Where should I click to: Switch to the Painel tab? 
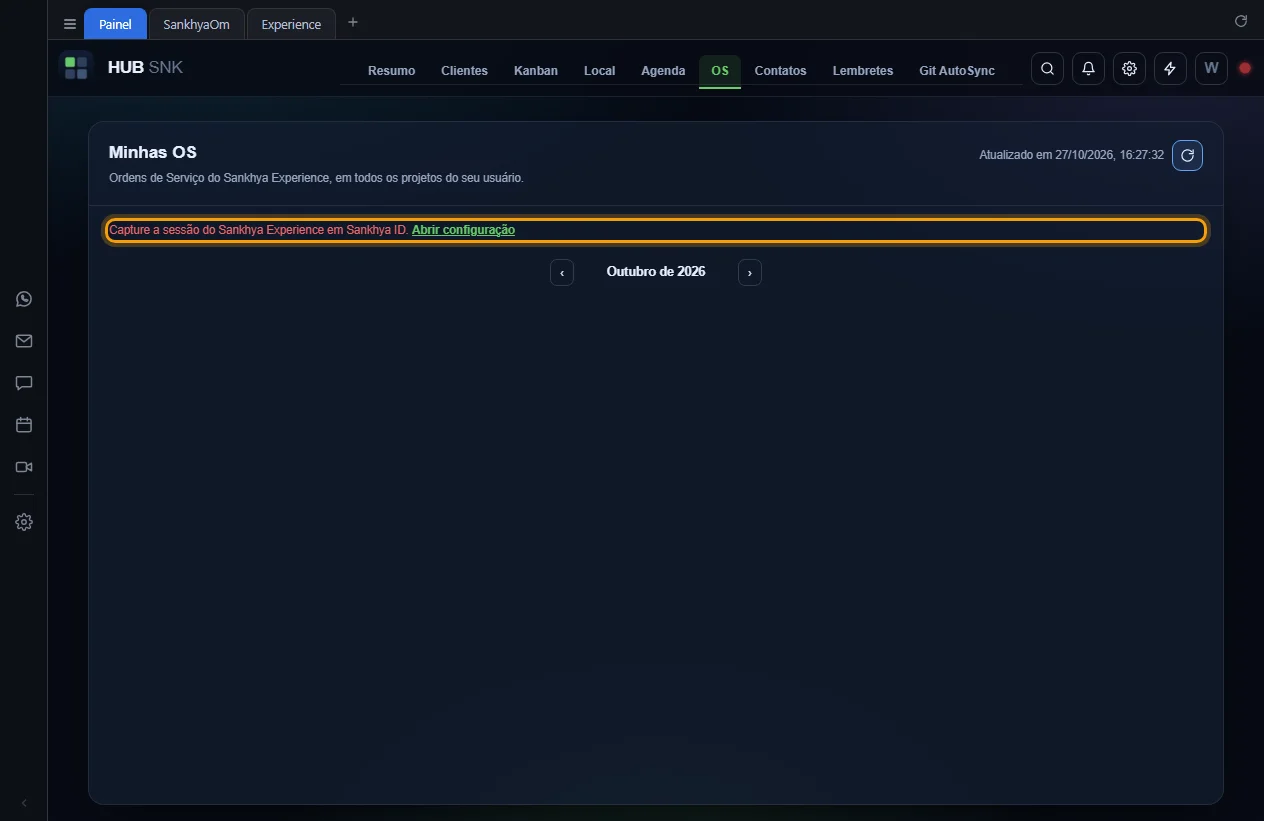point(115,24)
